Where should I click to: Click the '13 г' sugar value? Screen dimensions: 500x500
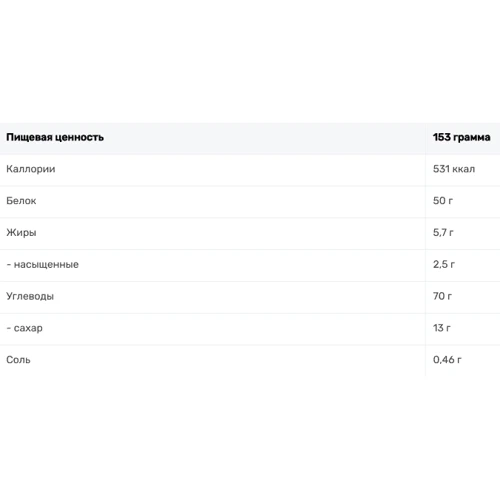click(x=442, y=328)
